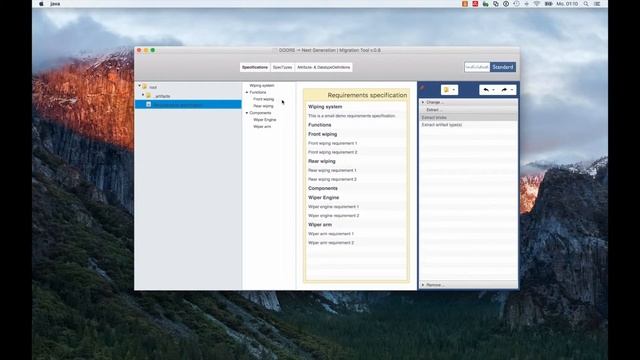Click the small demo requirements description text
The width and height of the screenshot is (640, 360).
coord(351,116)
